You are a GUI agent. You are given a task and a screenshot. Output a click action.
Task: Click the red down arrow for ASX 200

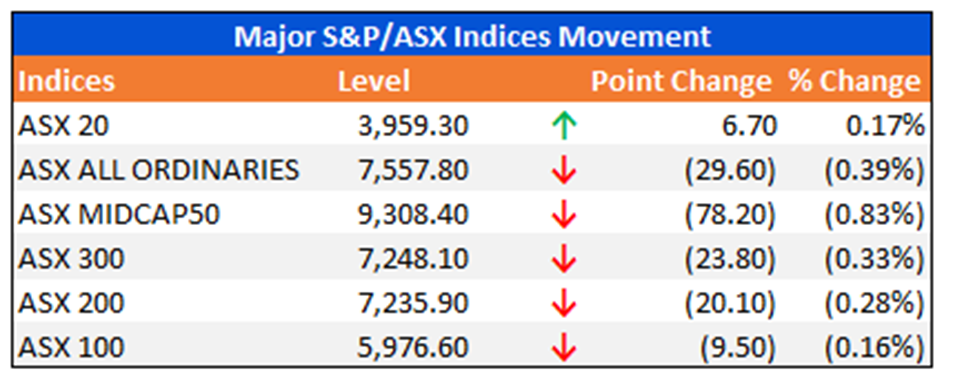coord(564,304)
